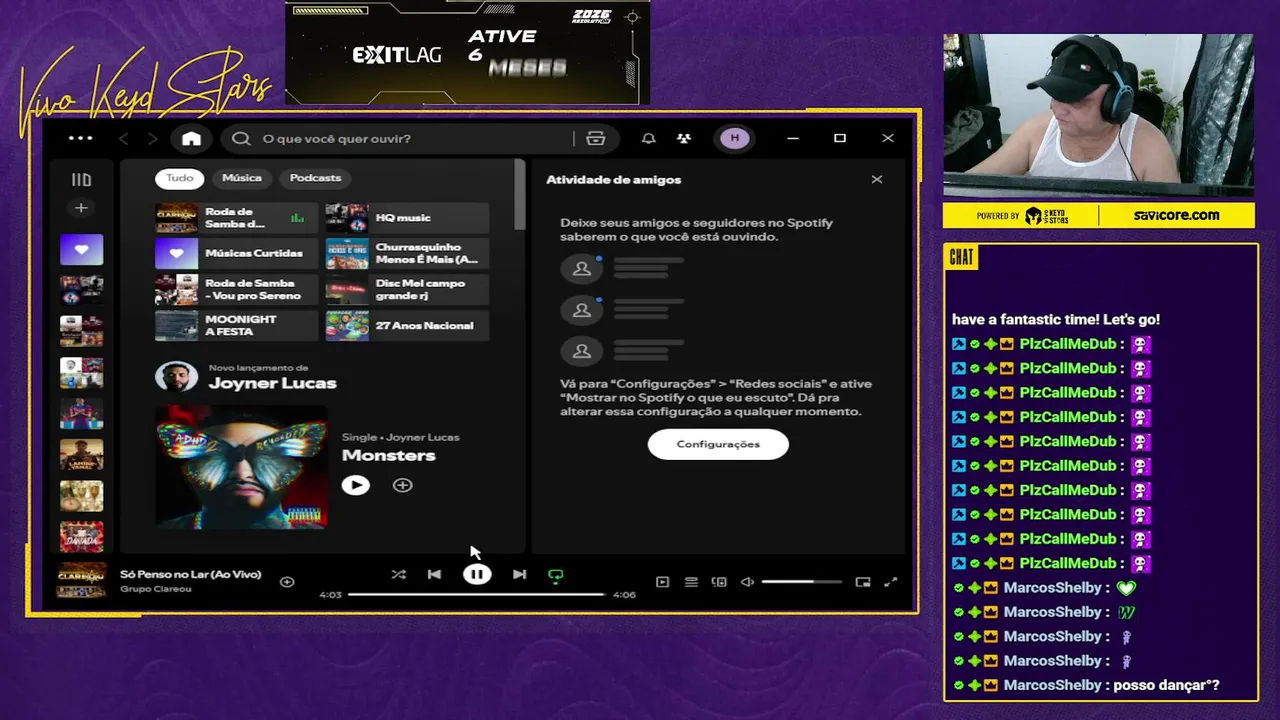Open the playback queue

pyautogui.click(x=691, y=581)
